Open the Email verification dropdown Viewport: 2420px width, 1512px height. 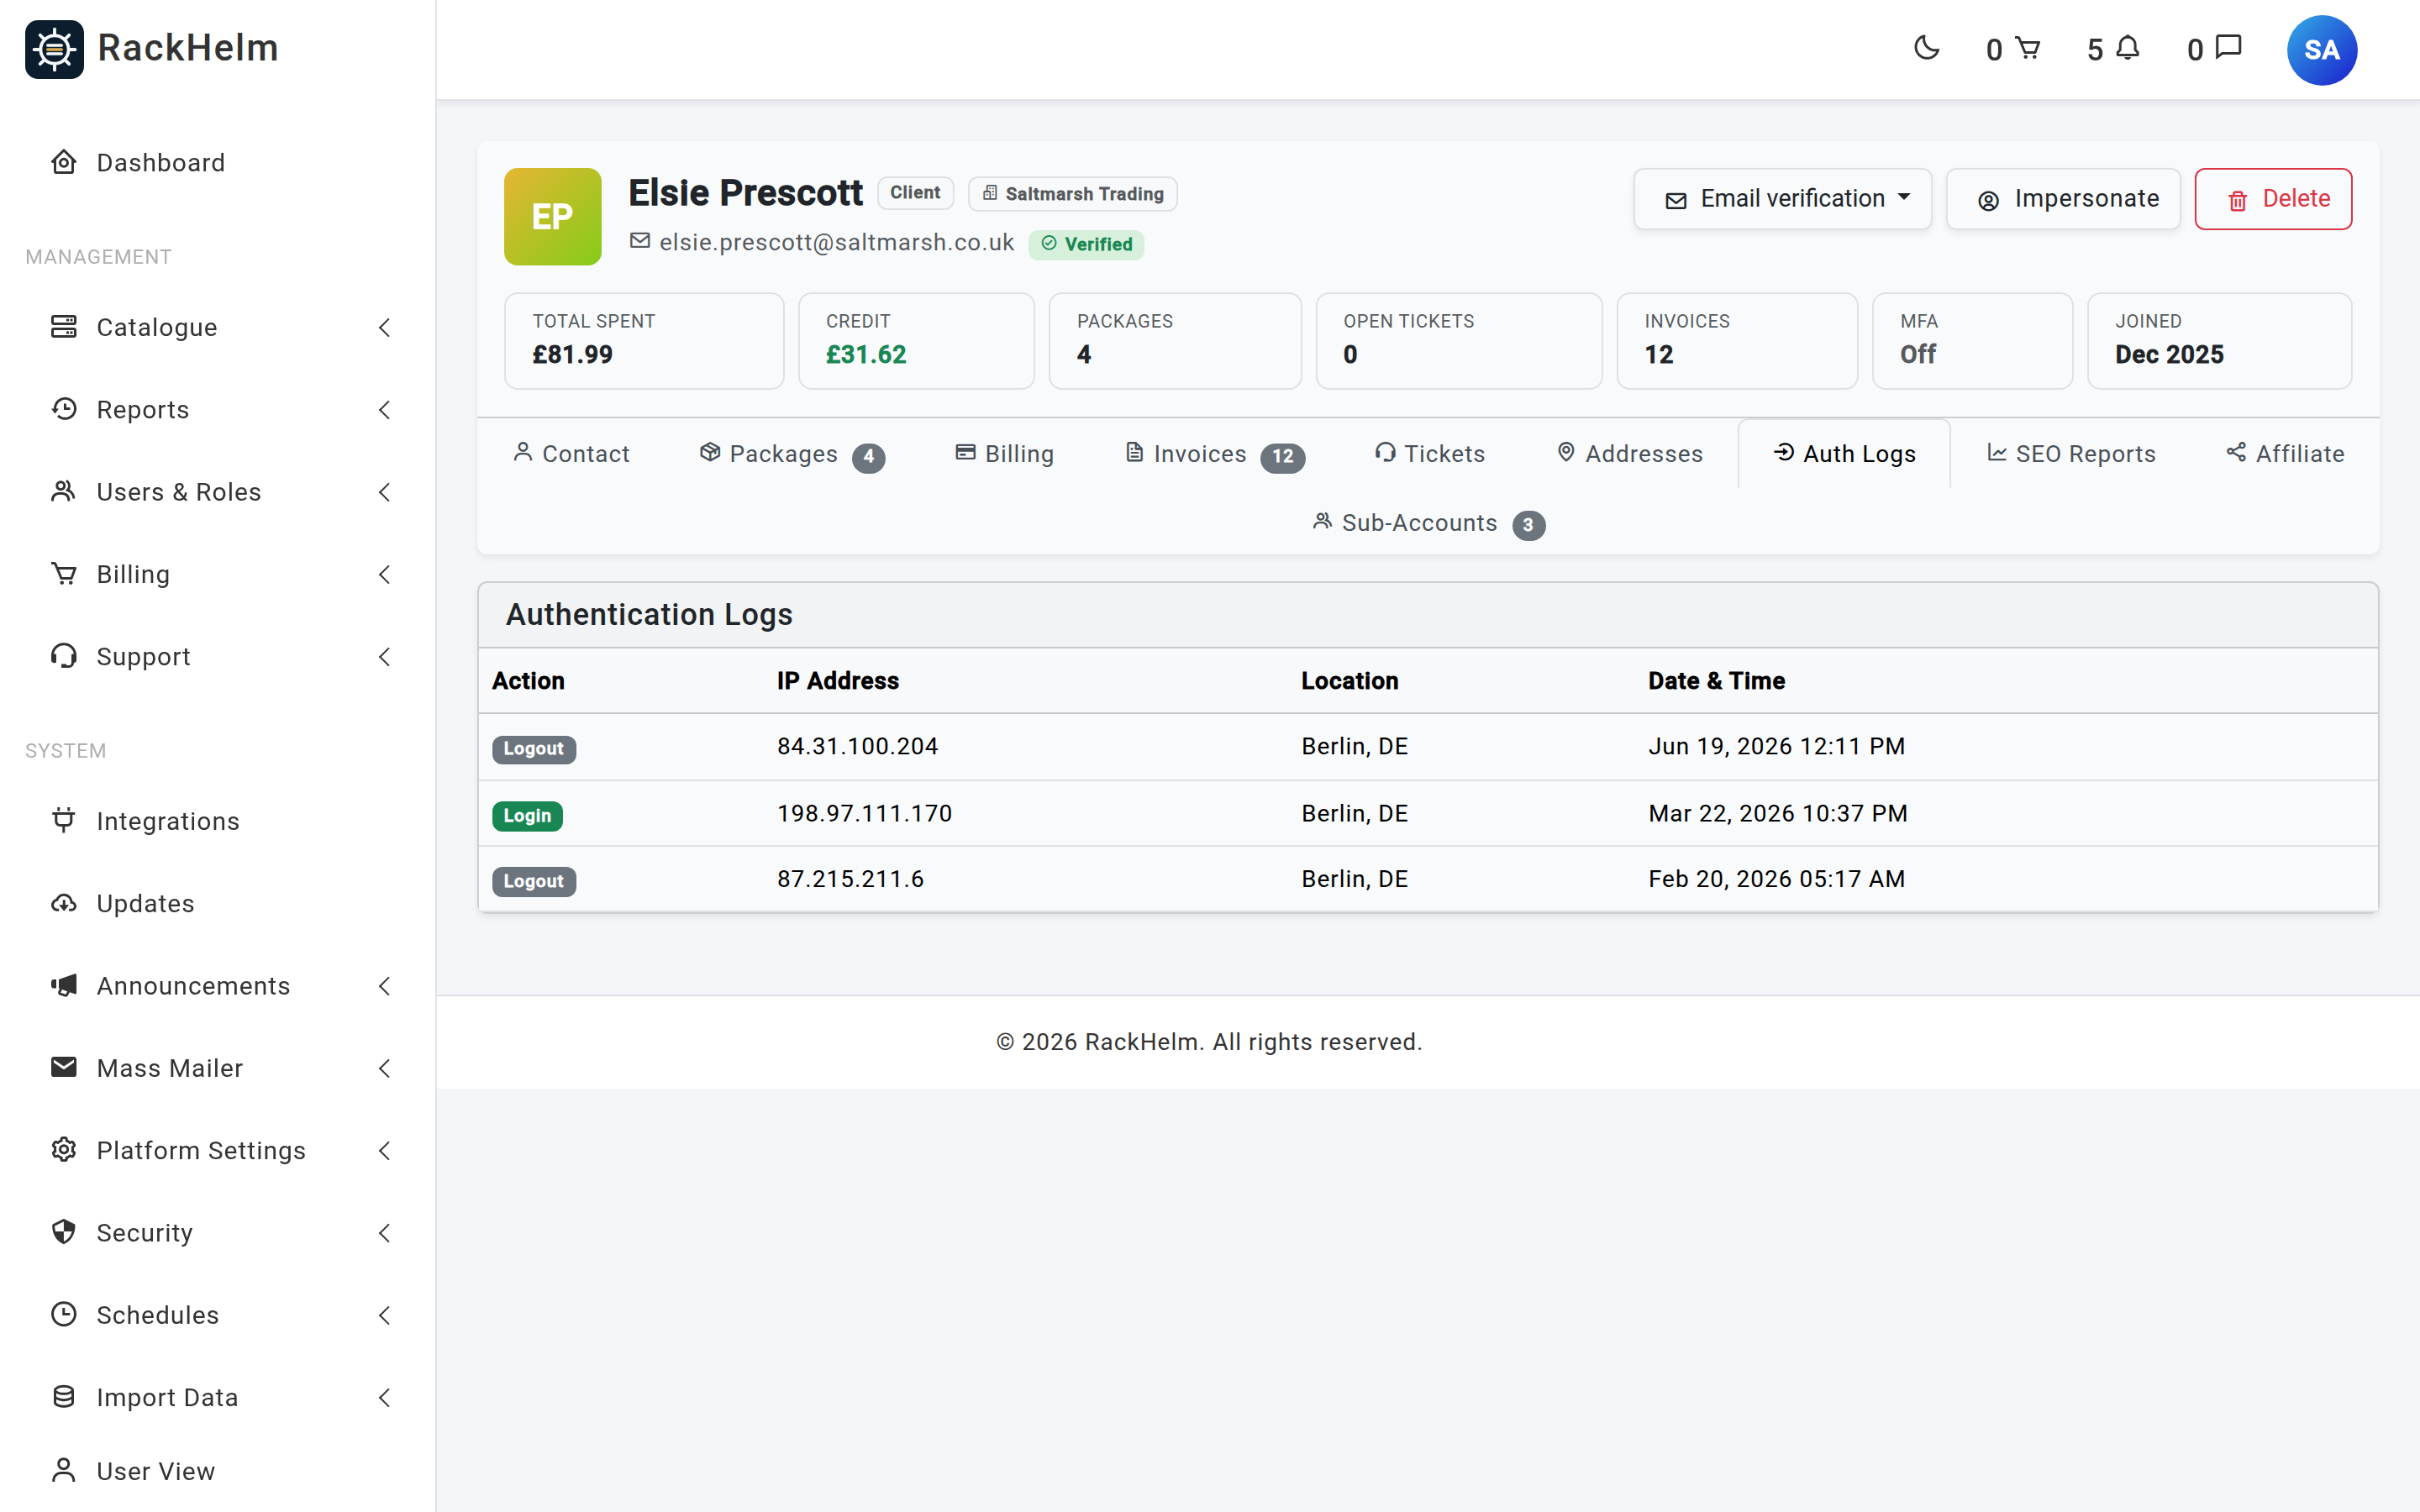tap(1782, 199)
